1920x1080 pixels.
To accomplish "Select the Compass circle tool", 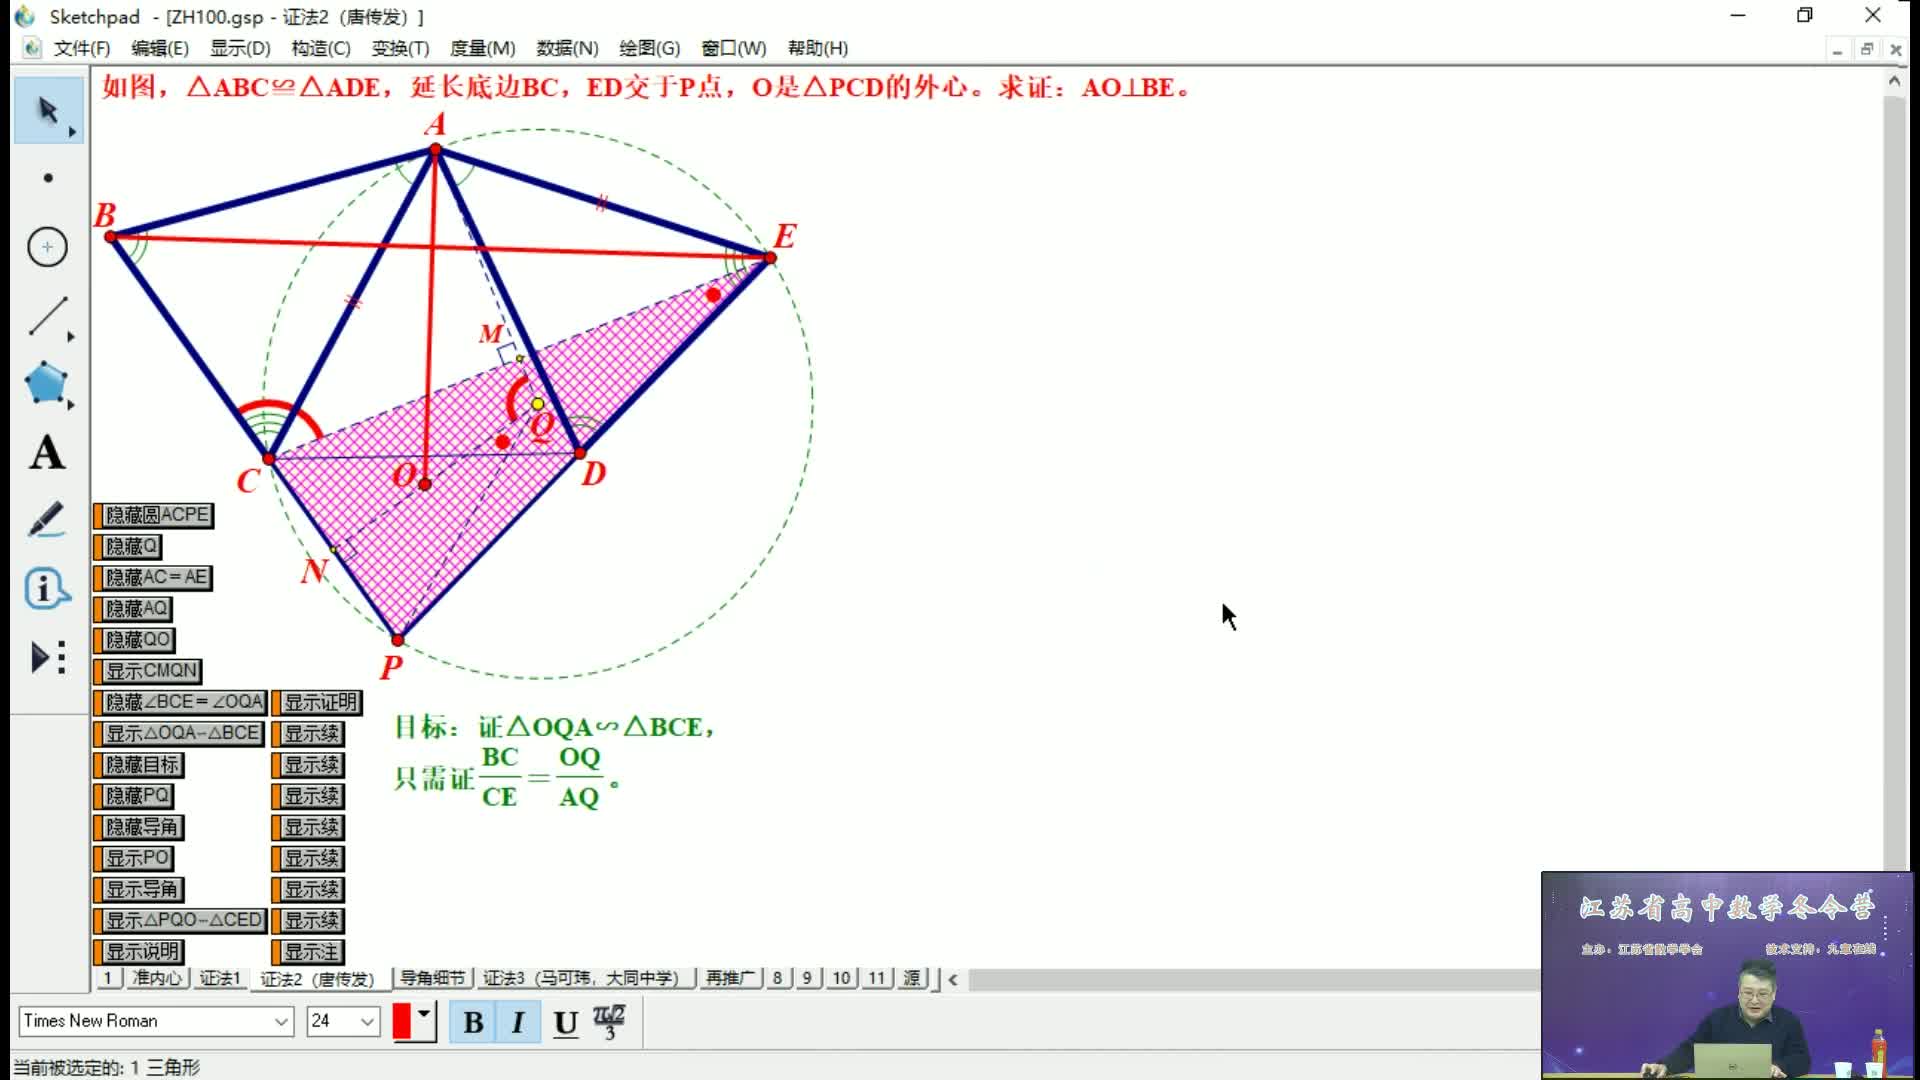I will [47, 247].
